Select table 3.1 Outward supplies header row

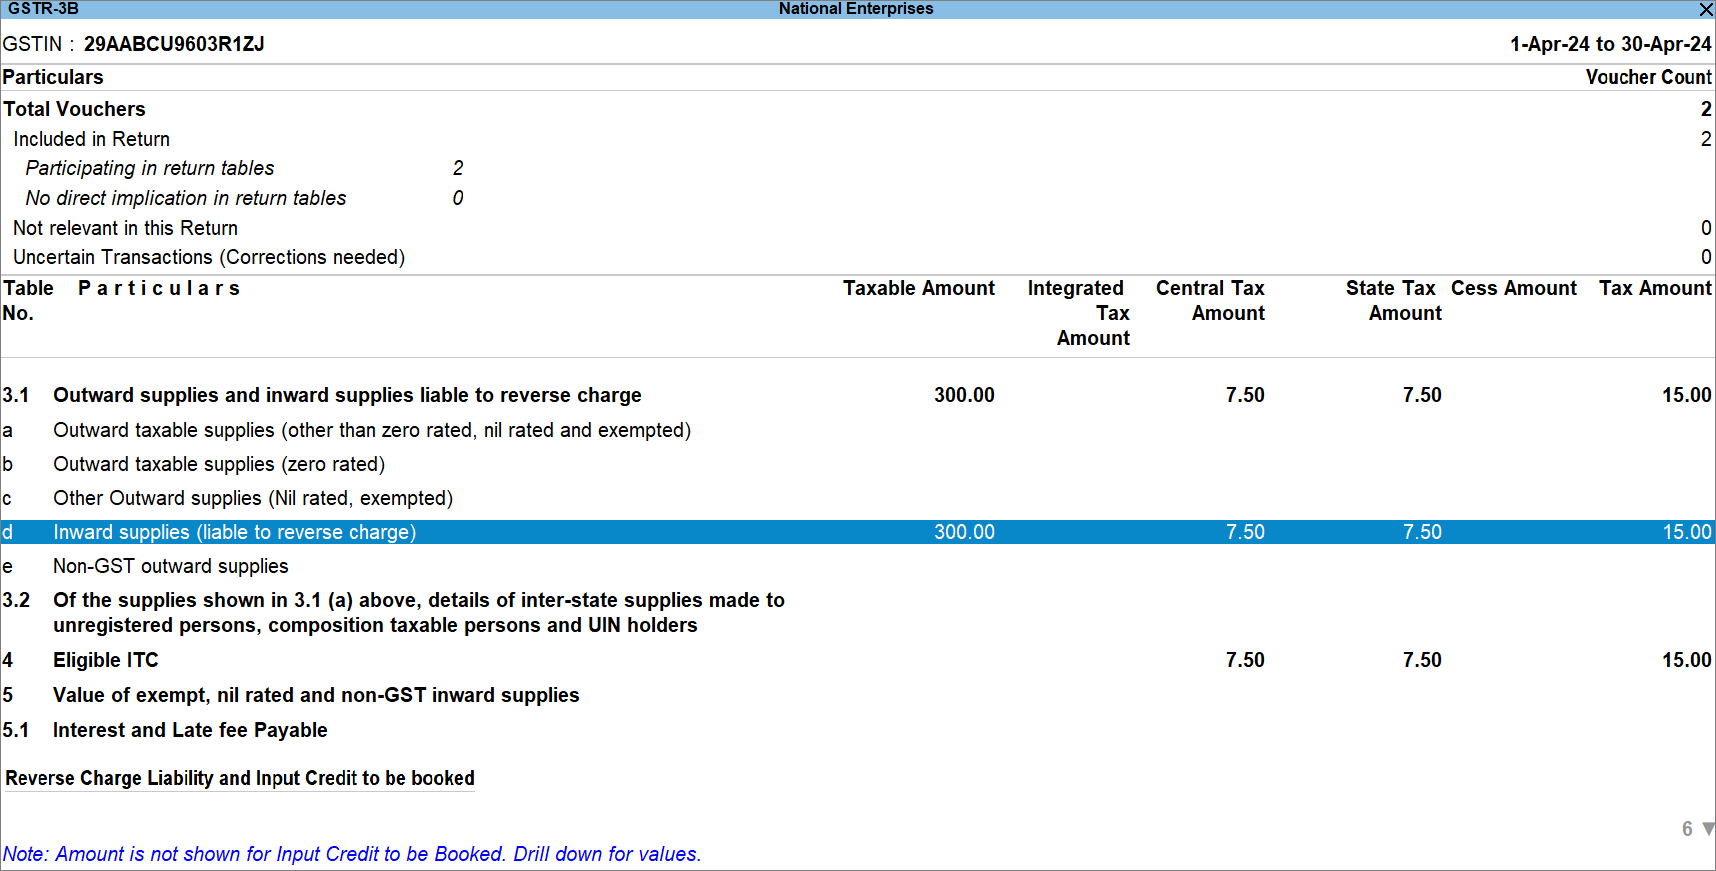[347, 395]
